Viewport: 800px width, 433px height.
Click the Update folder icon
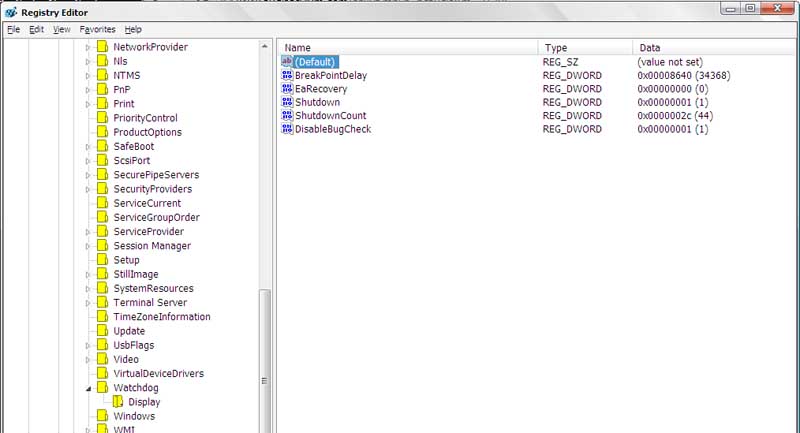(x=103, y=331)
